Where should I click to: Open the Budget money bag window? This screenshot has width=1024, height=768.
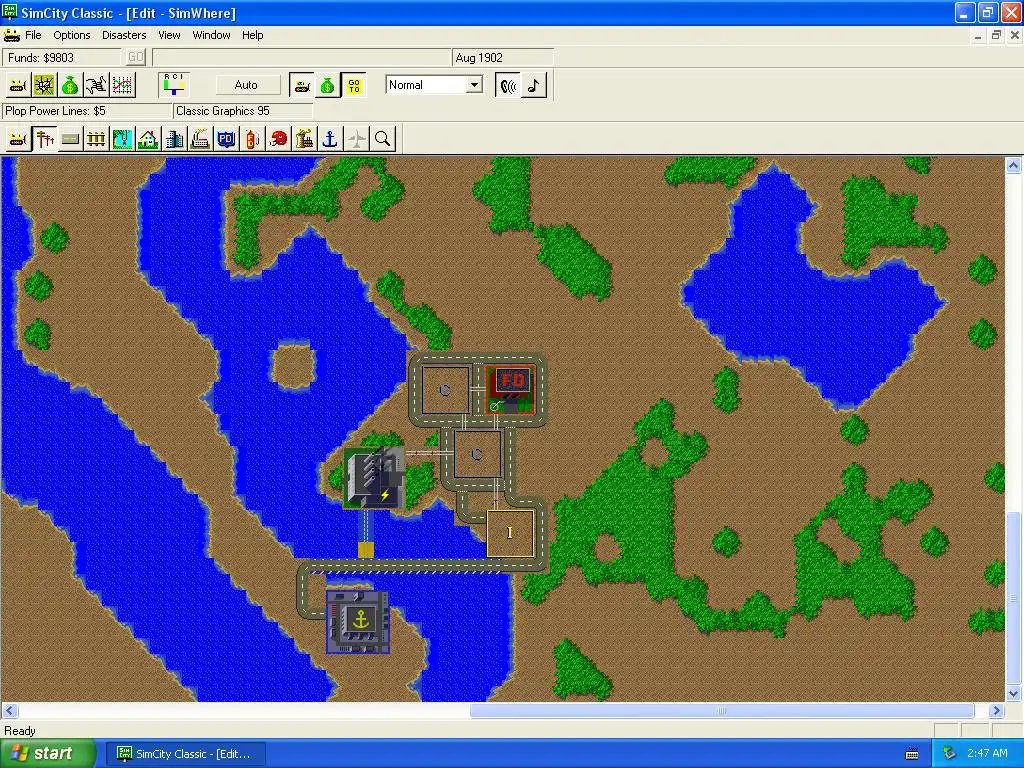(70, 86)
